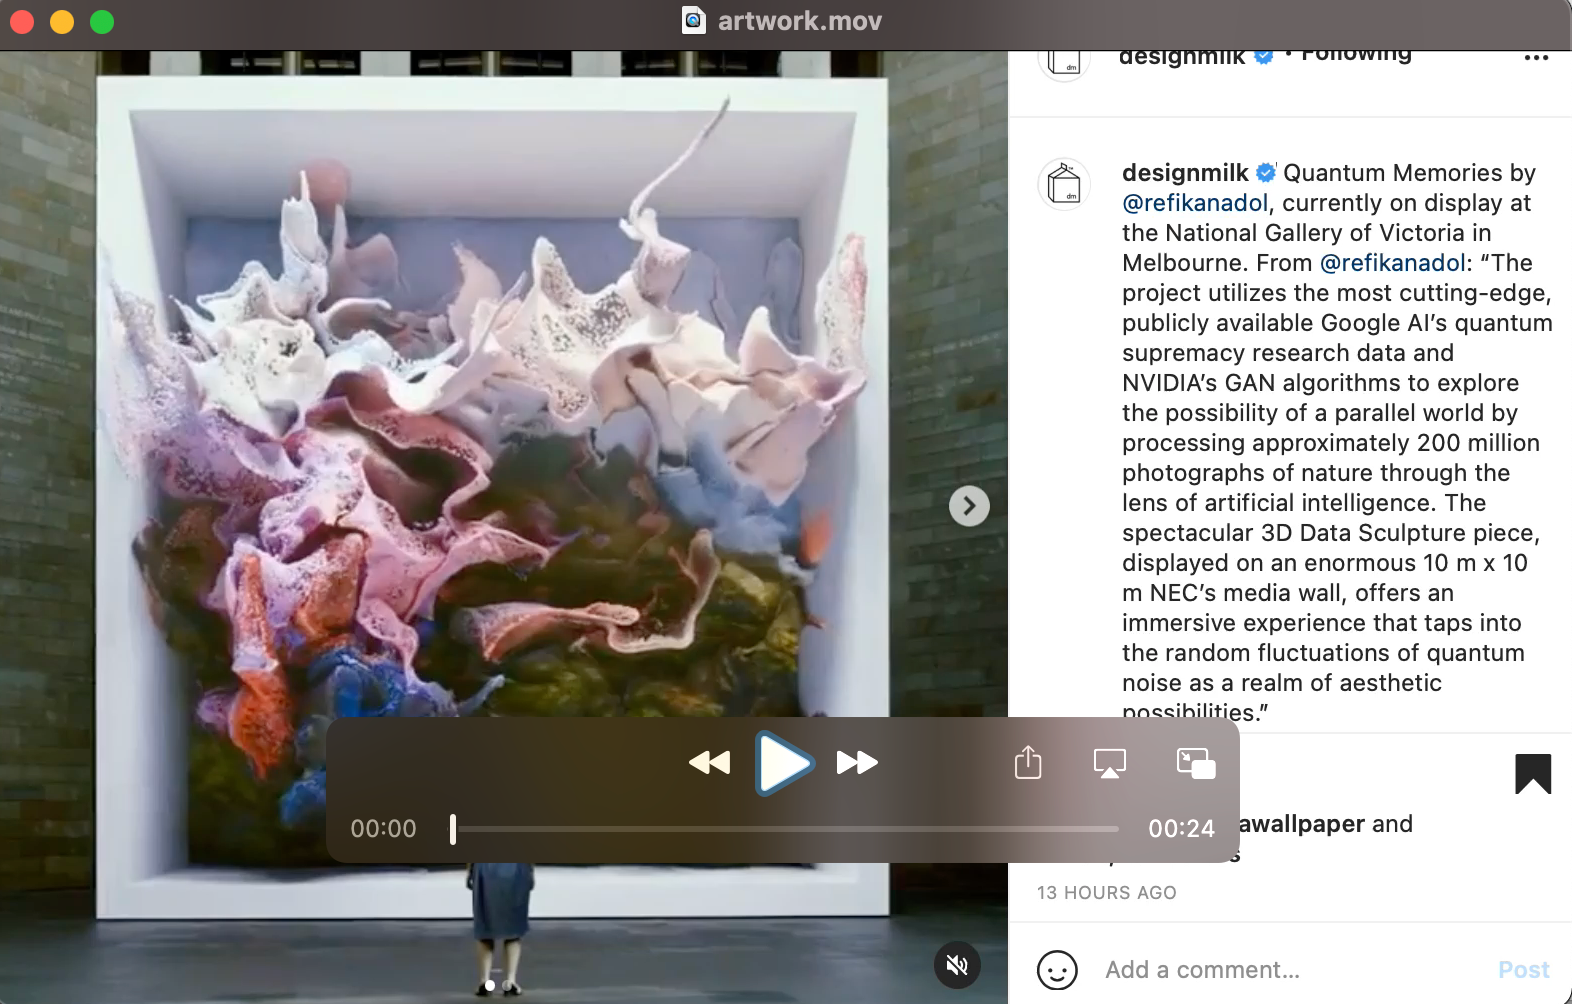
Task: Click the artwork.mov file proxy icon
Action: (693, 20)
